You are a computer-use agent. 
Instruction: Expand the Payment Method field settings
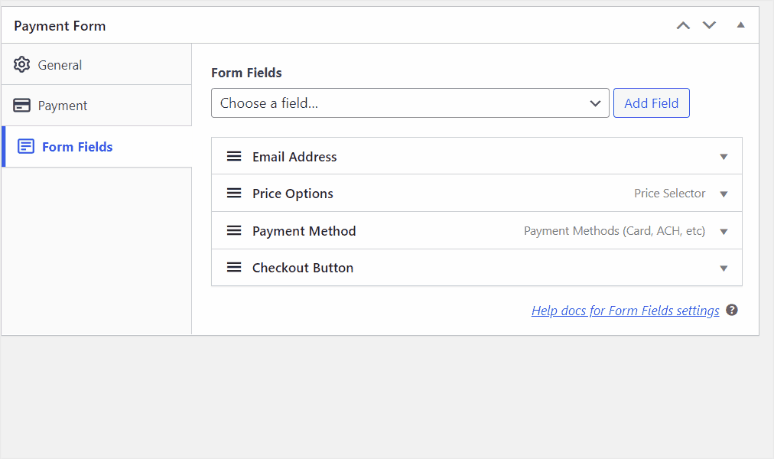[724, 231]
